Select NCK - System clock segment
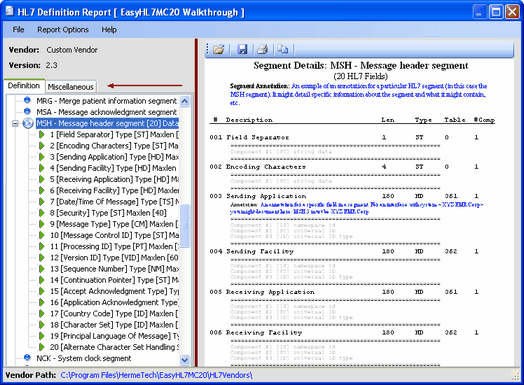This screenshot has width=524, height=385. tap(84, 358)
